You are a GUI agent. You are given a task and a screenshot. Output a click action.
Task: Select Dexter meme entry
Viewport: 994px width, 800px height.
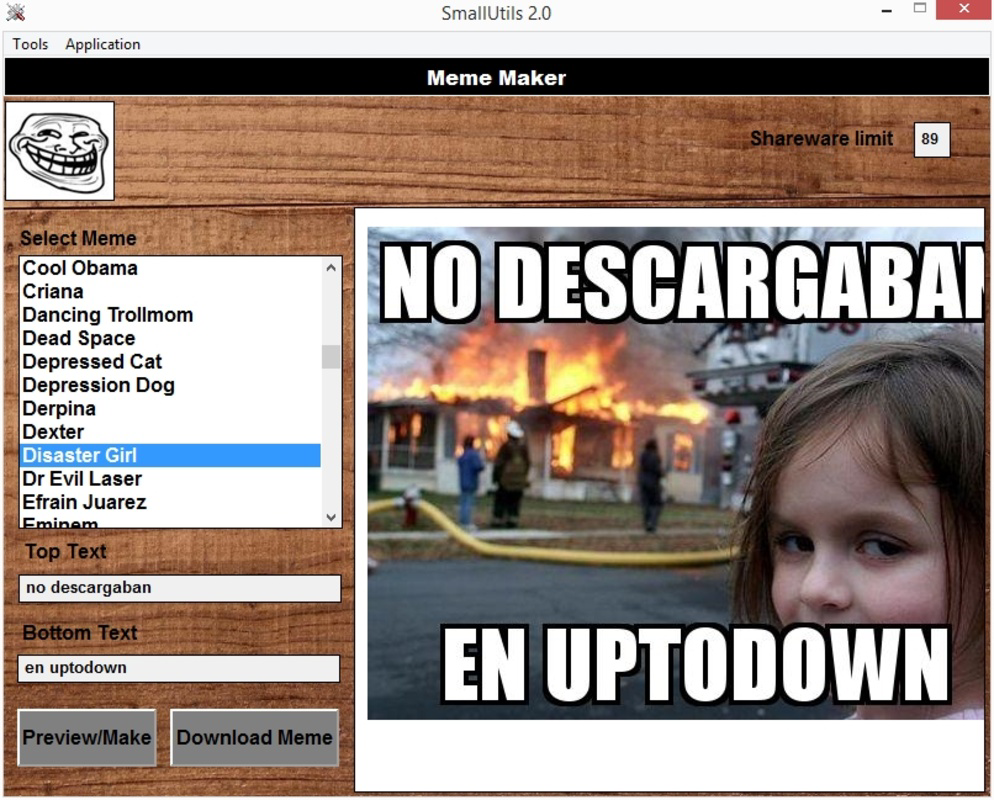tap(170, 432)
